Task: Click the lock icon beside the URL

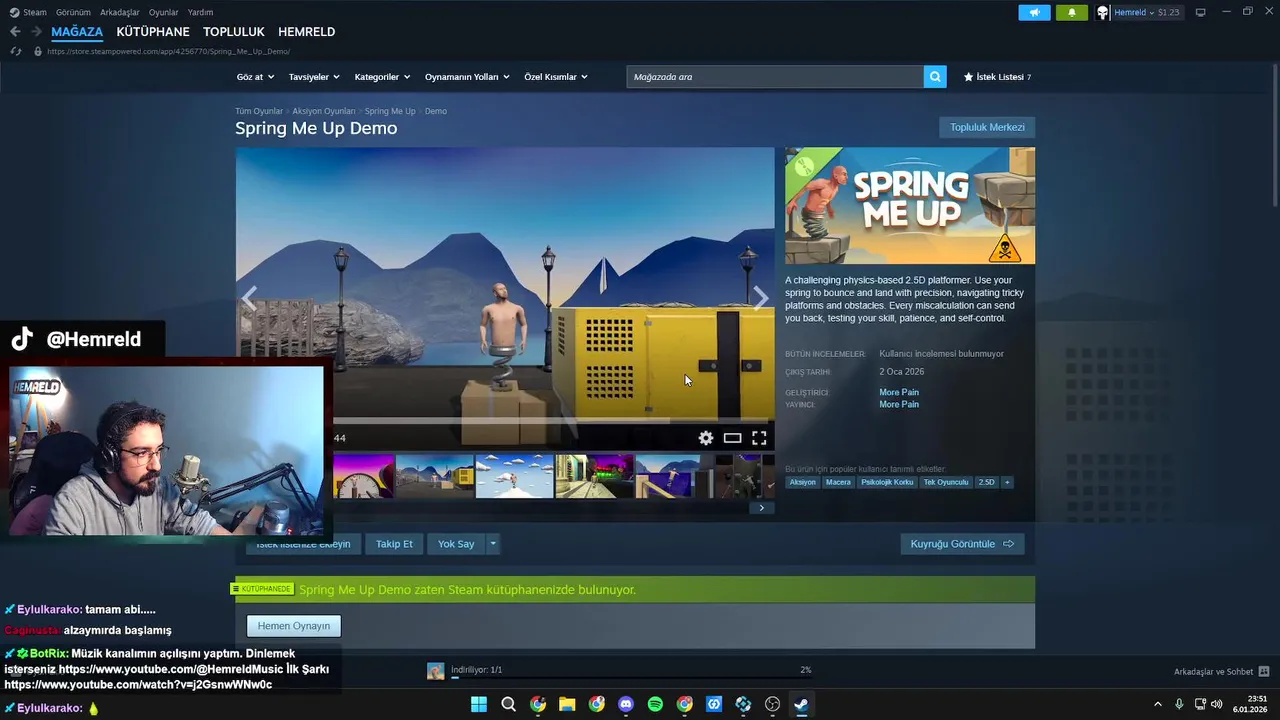Action: (x=38, y=51)
